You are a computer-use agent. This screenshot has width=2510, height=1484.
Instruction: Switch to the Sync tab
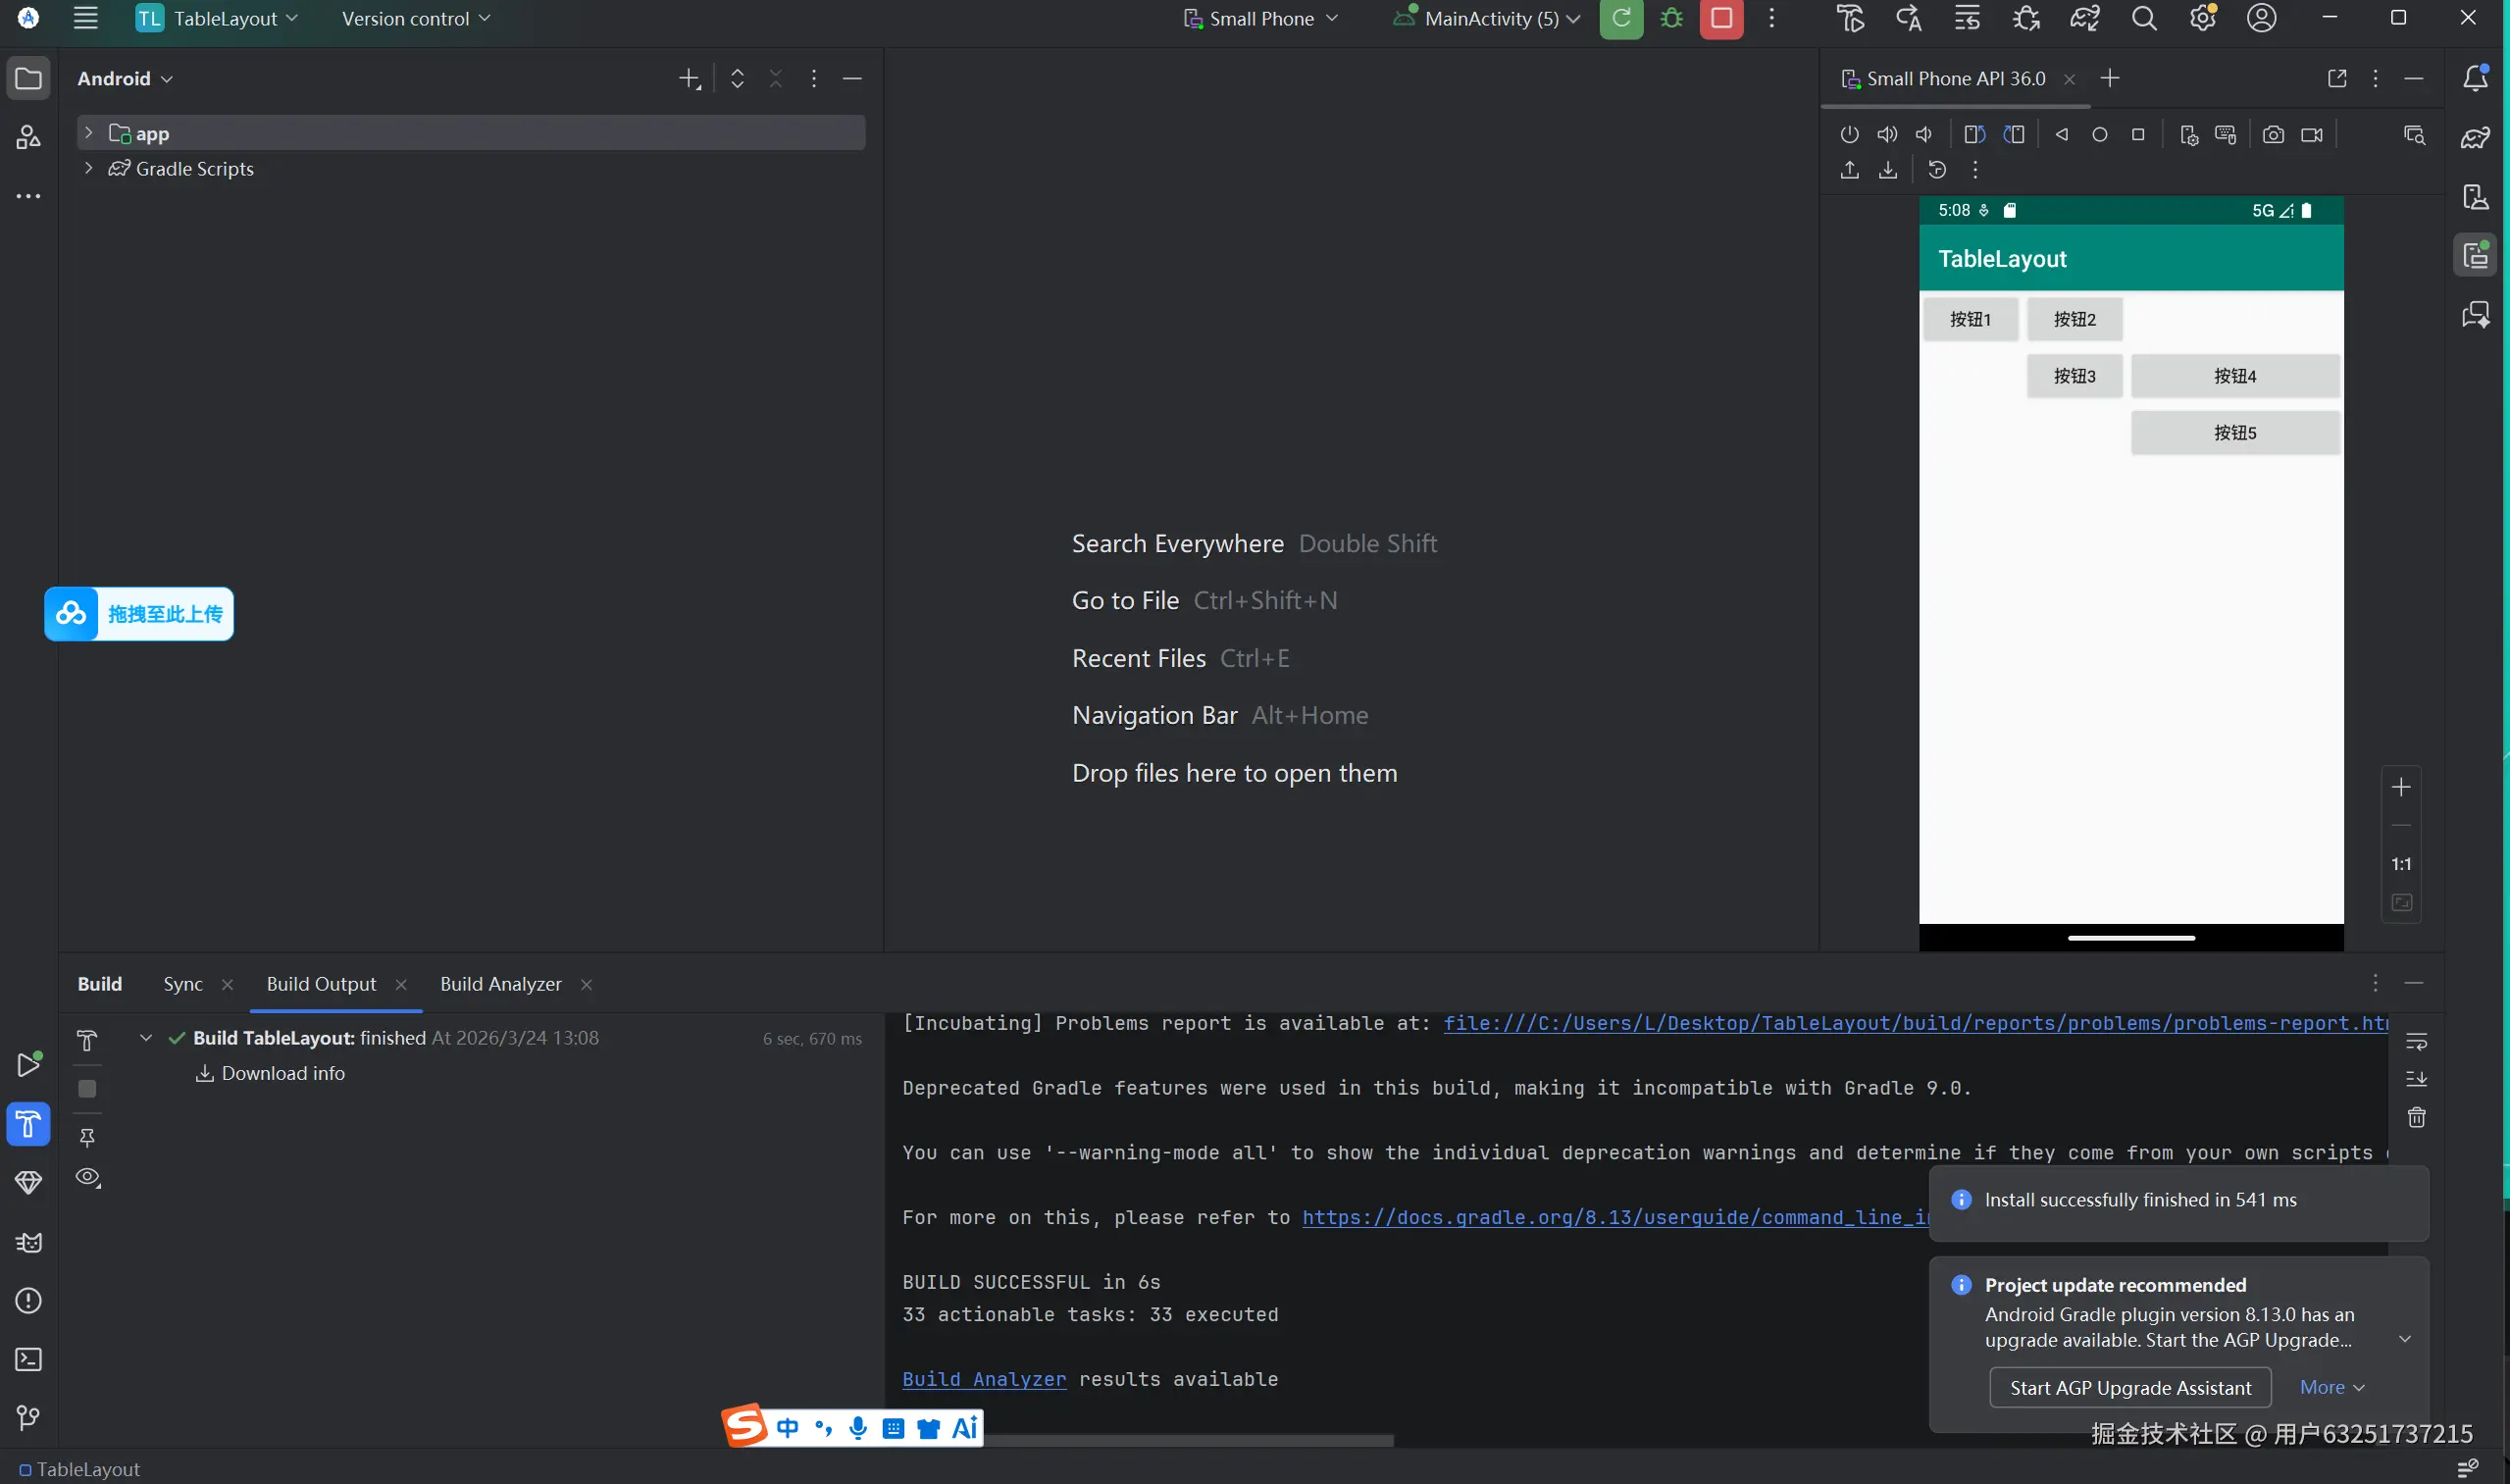[x=183, y=984]
